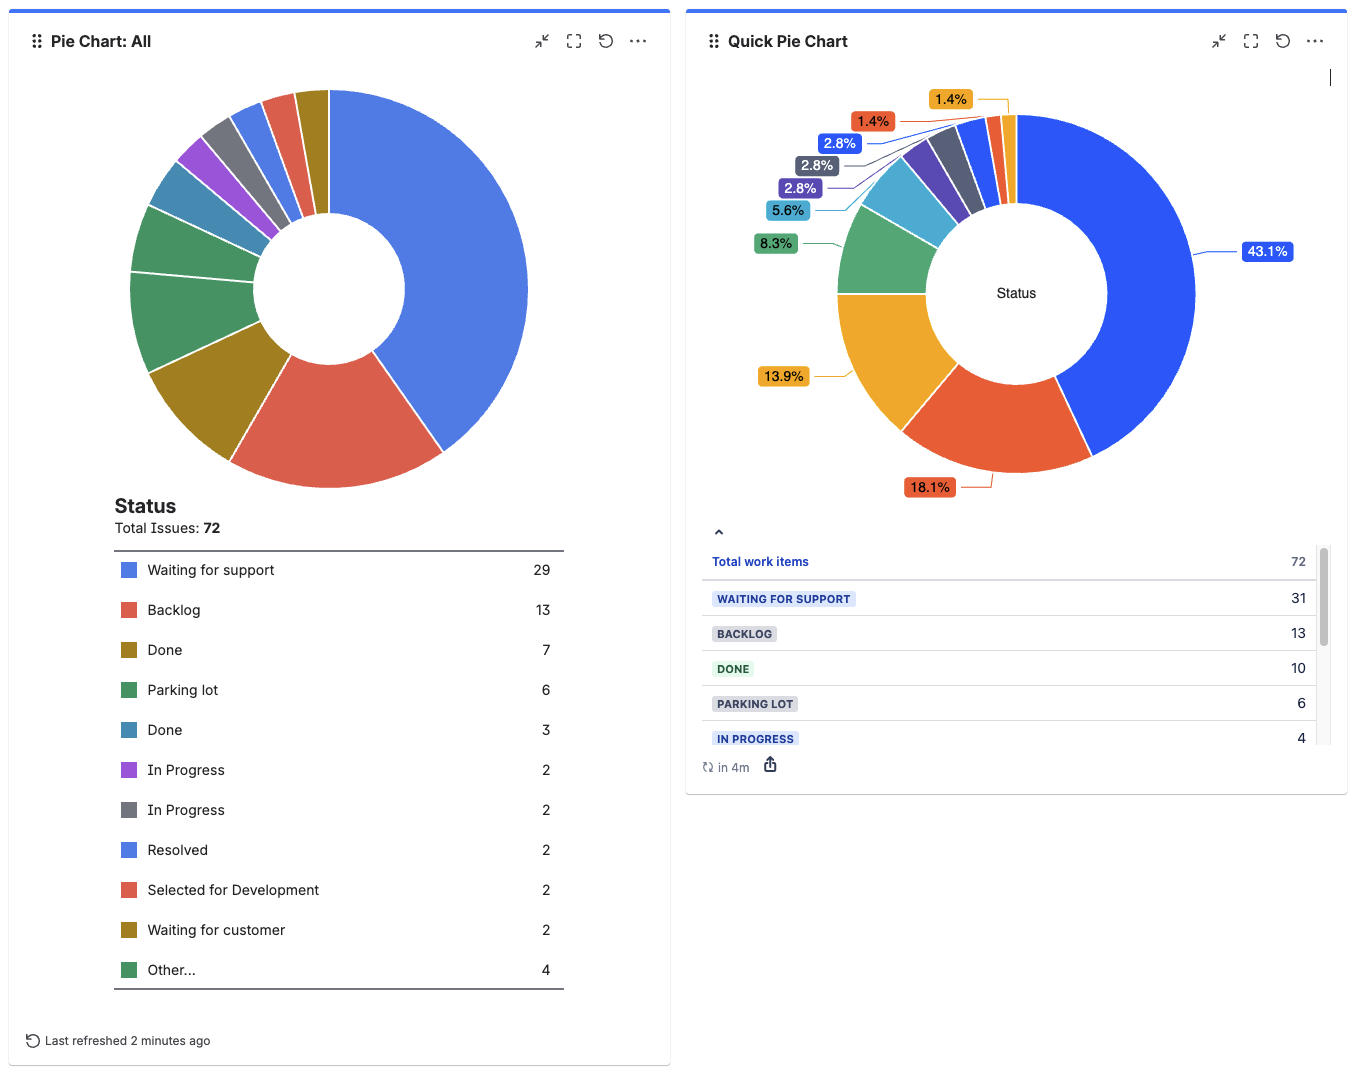
Task: Open the Quick Pie Chart overflow menu
Action: point(1315,41)
